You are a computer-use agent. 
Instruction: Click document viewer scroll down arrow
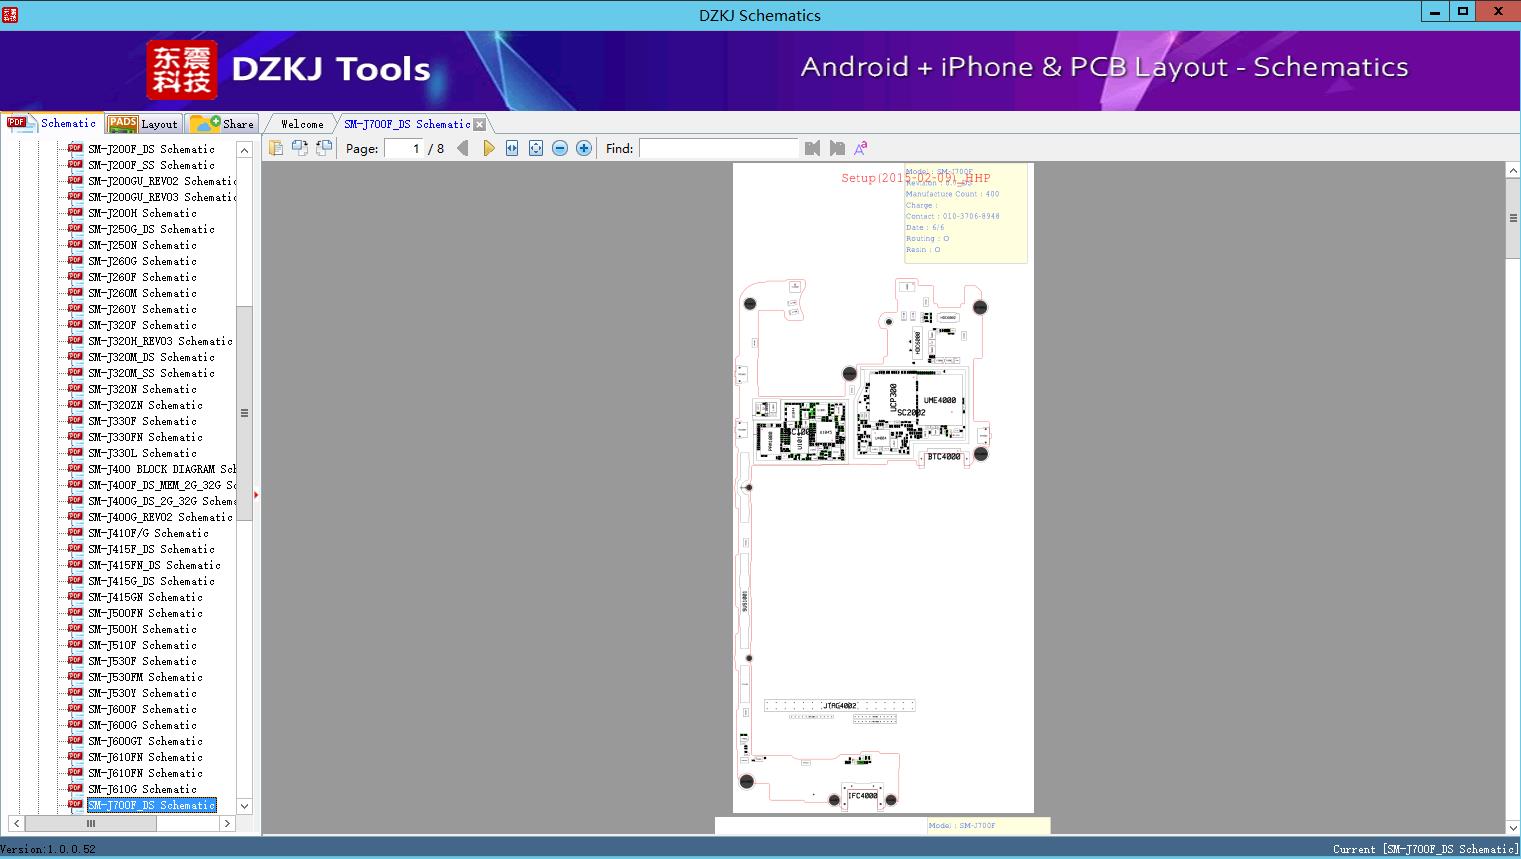(1513, 827)
